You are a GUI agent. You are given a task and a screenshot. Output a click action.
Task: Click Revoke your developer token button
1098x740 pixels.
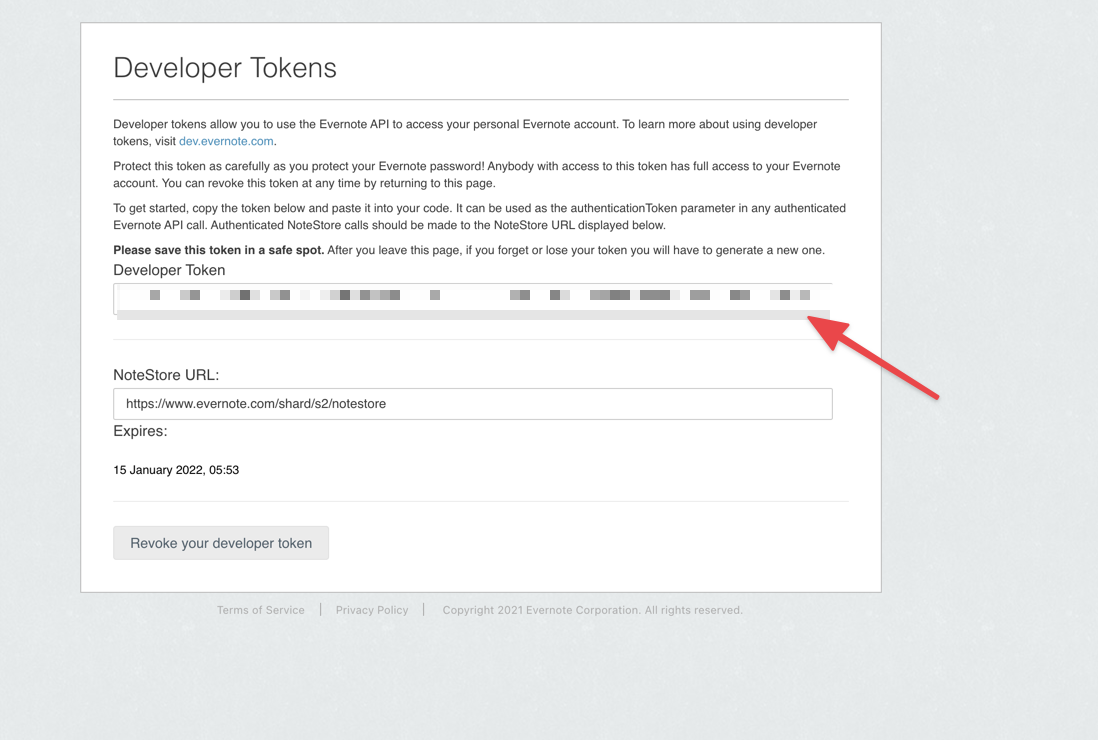[x=221, y=543]
